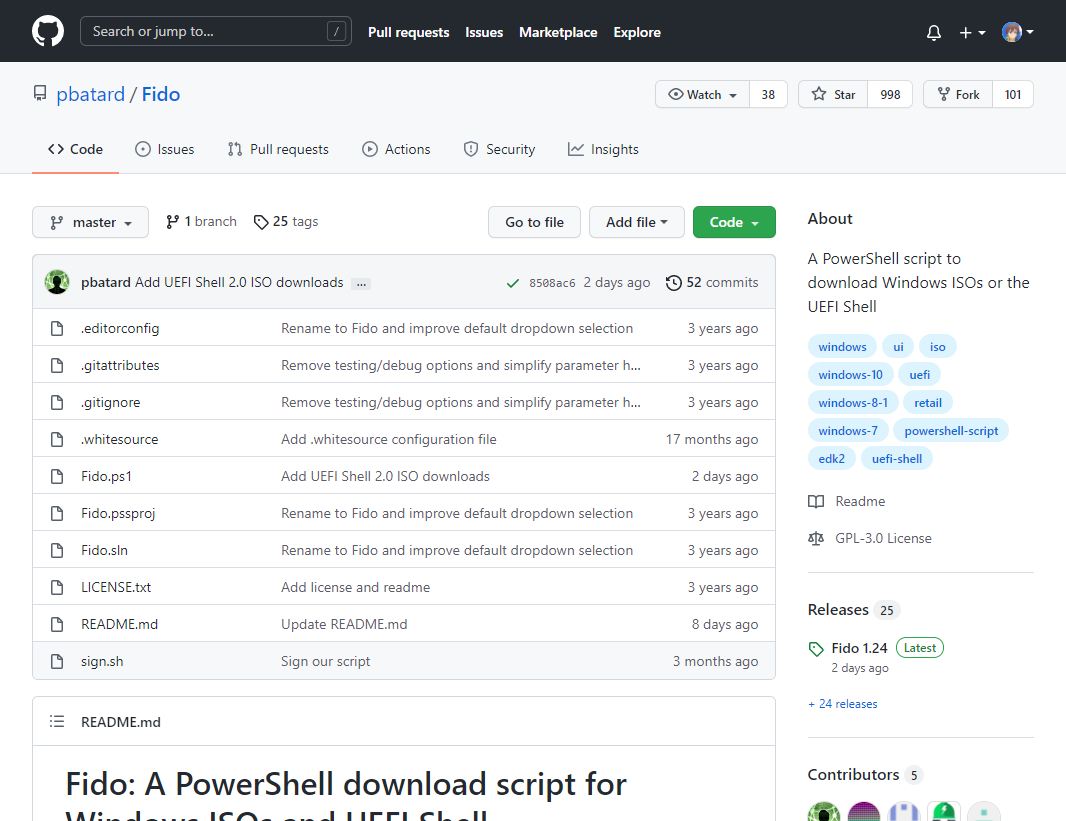1066x821 pixels.
Task: Switch to the repository Code tab
Action: click(x=75, y=150)
